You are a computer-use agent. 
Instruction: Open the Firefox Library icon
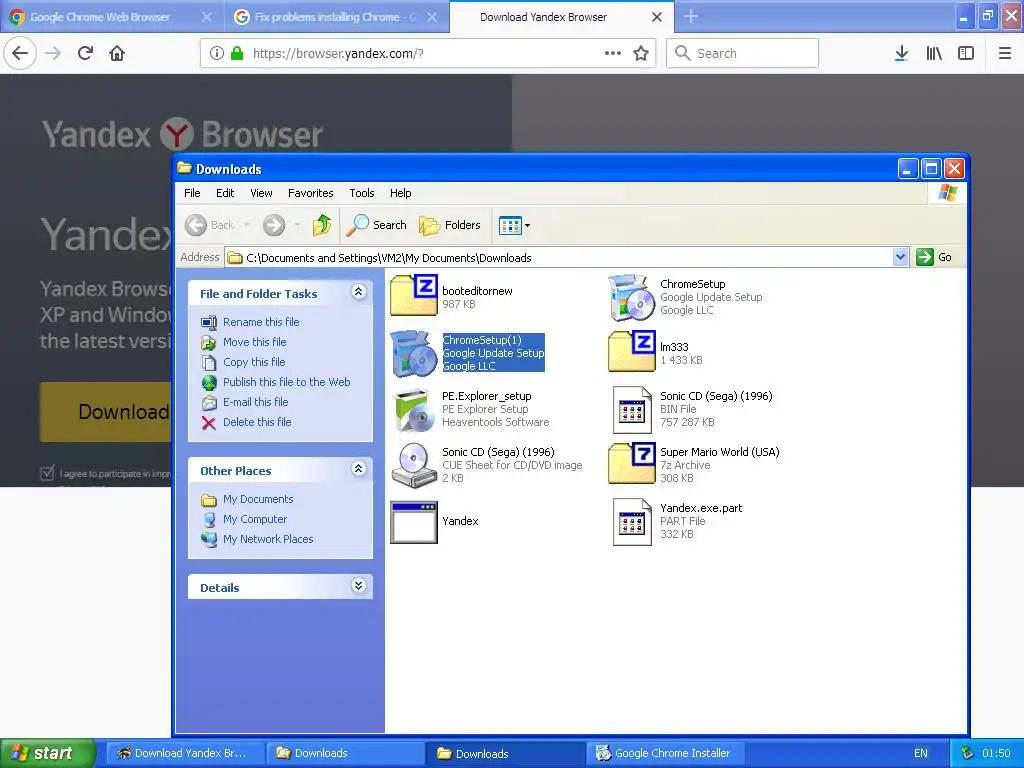[934, 54]
